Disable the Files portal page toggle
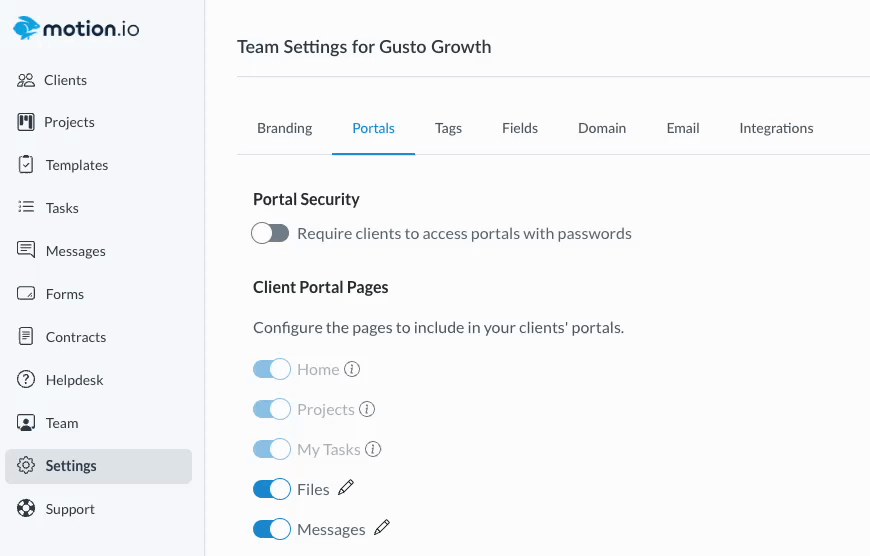The height and width of the screenshot is (556, 870). pos(271,489)
